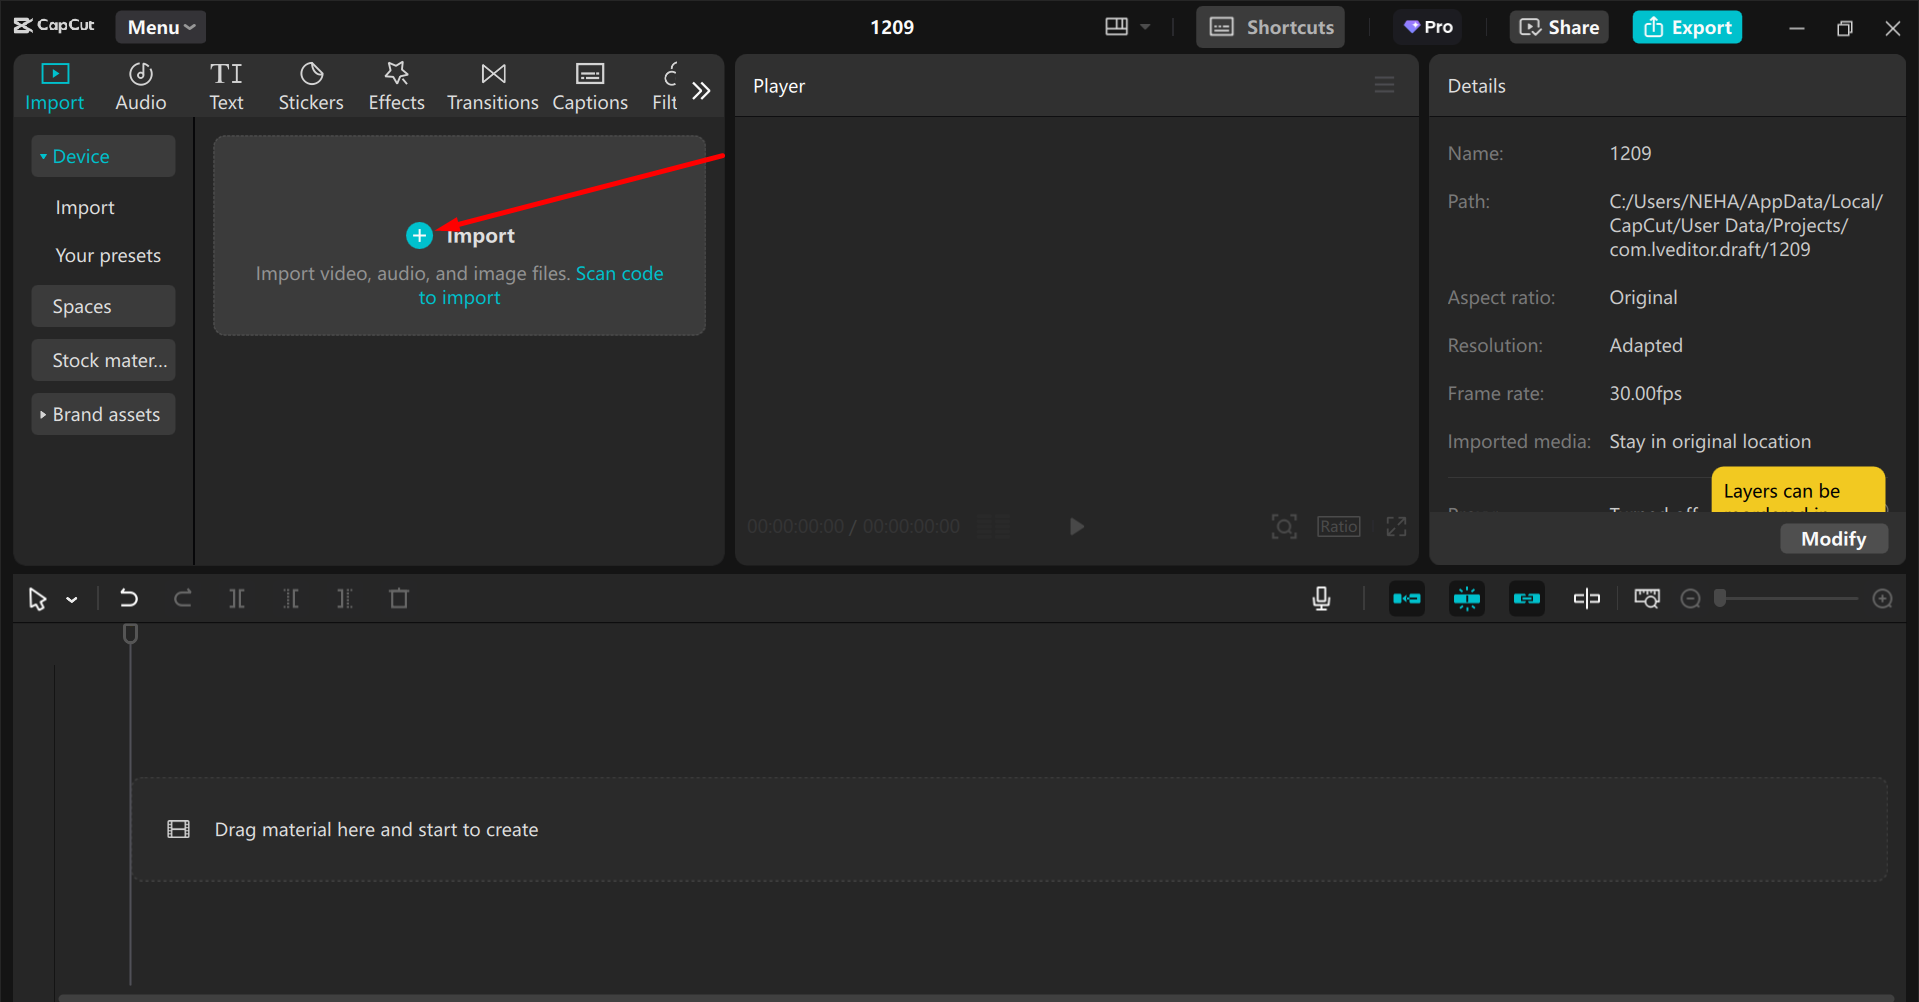Open the Audio tab
Viewport: 1919px width, 1002px height.
click(x=140, y=87)
